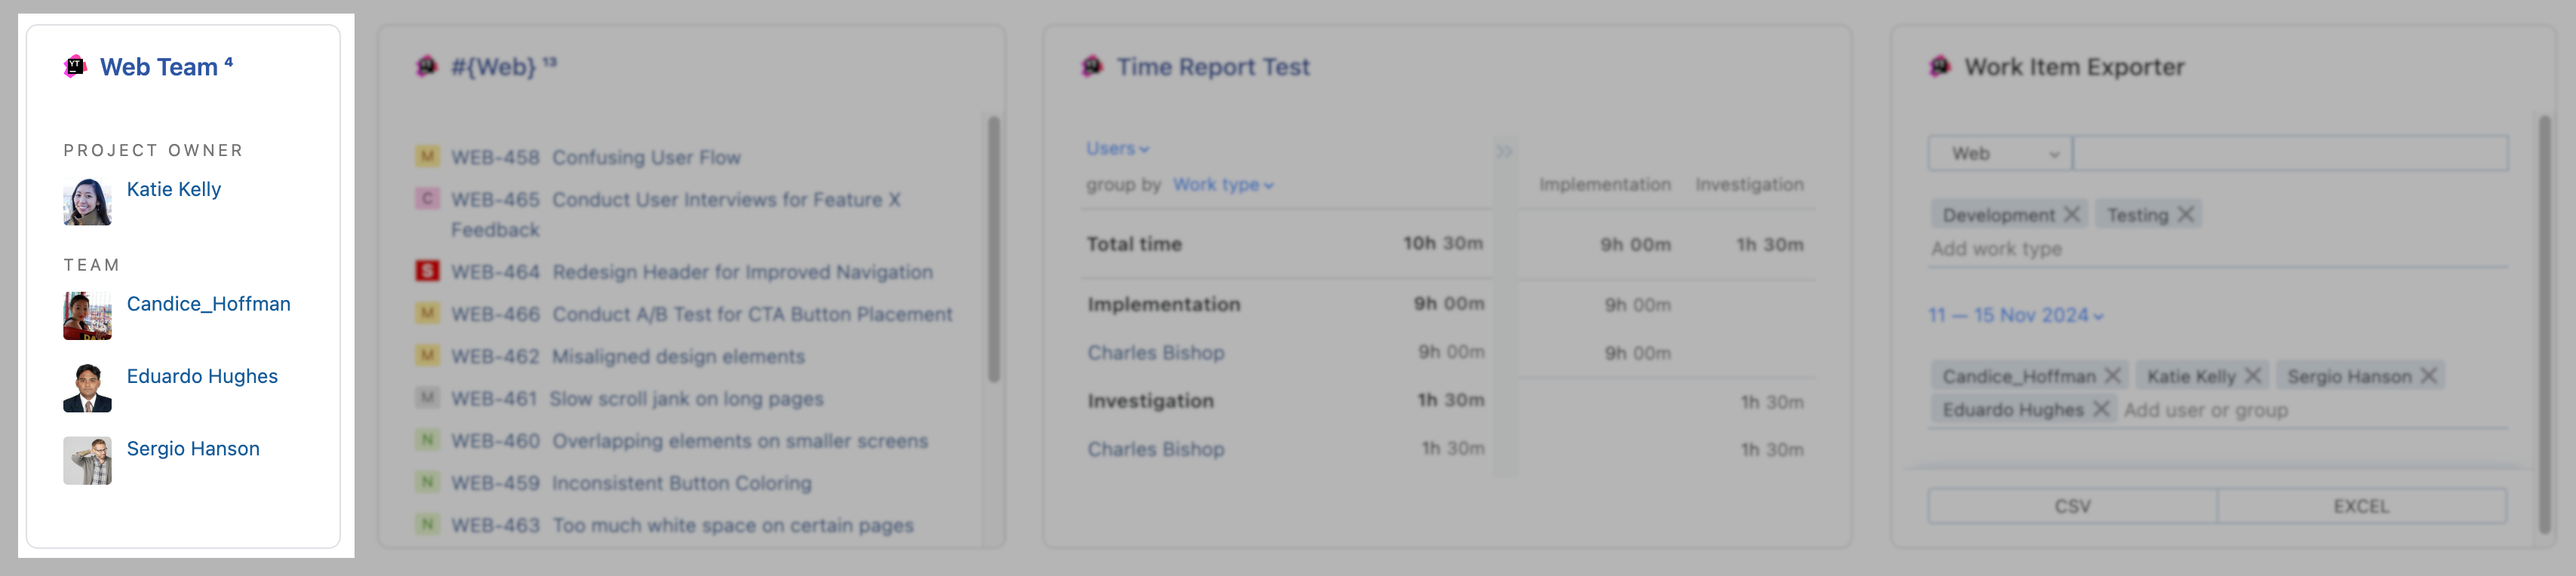Click the green N priority icon on WEB-459
The image size is (2576, 576).
428,482
